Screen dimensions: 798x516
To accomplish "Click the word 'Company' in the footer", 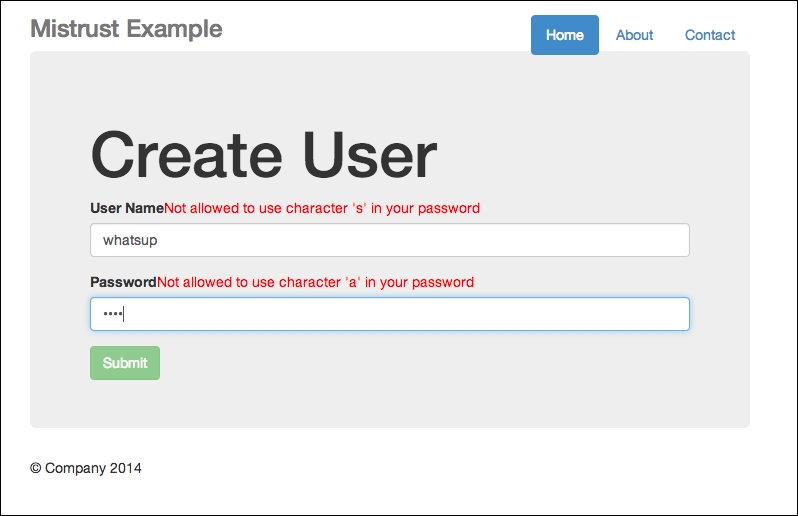I will tap(75, 467).
